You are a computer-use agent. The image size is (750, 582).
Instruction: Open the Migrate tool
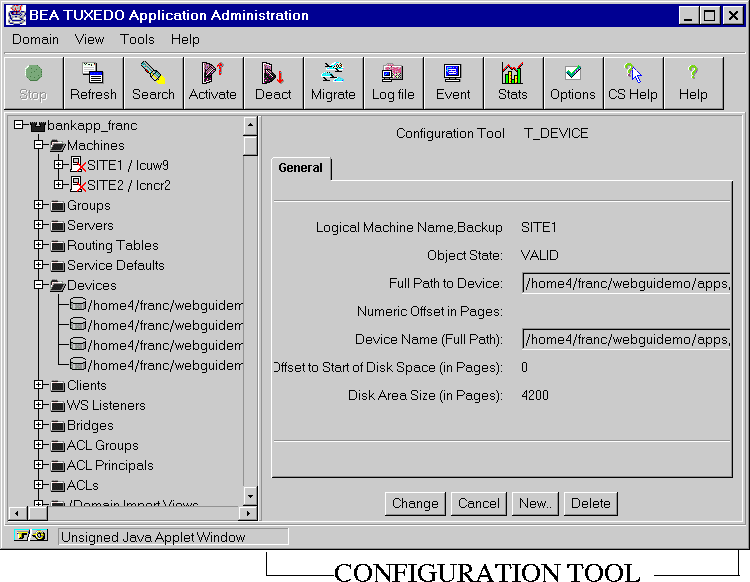[x=333, y=83]
